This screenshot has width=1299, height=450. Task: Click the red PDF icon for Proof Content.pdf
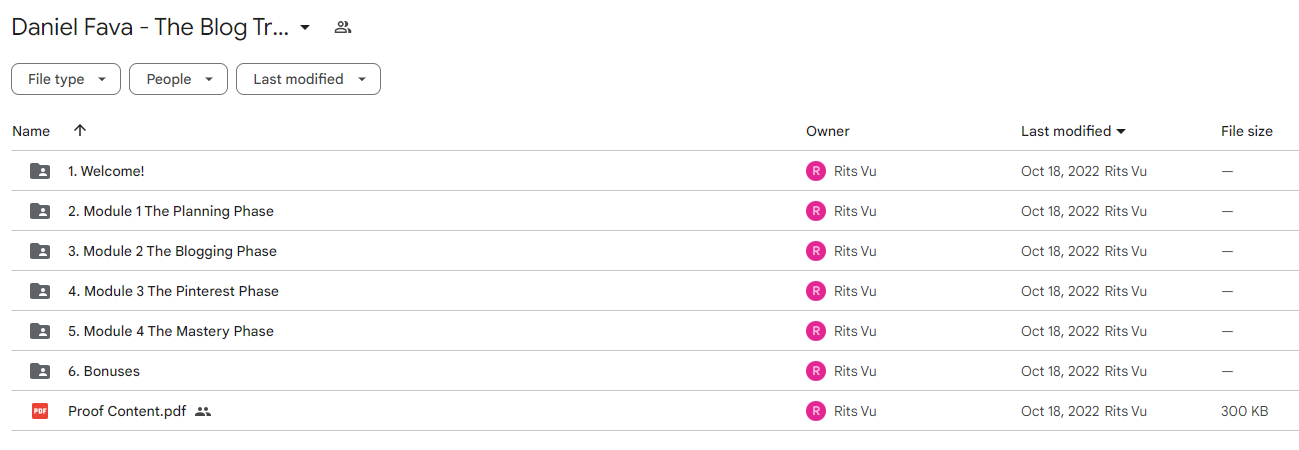pos(40,411)
